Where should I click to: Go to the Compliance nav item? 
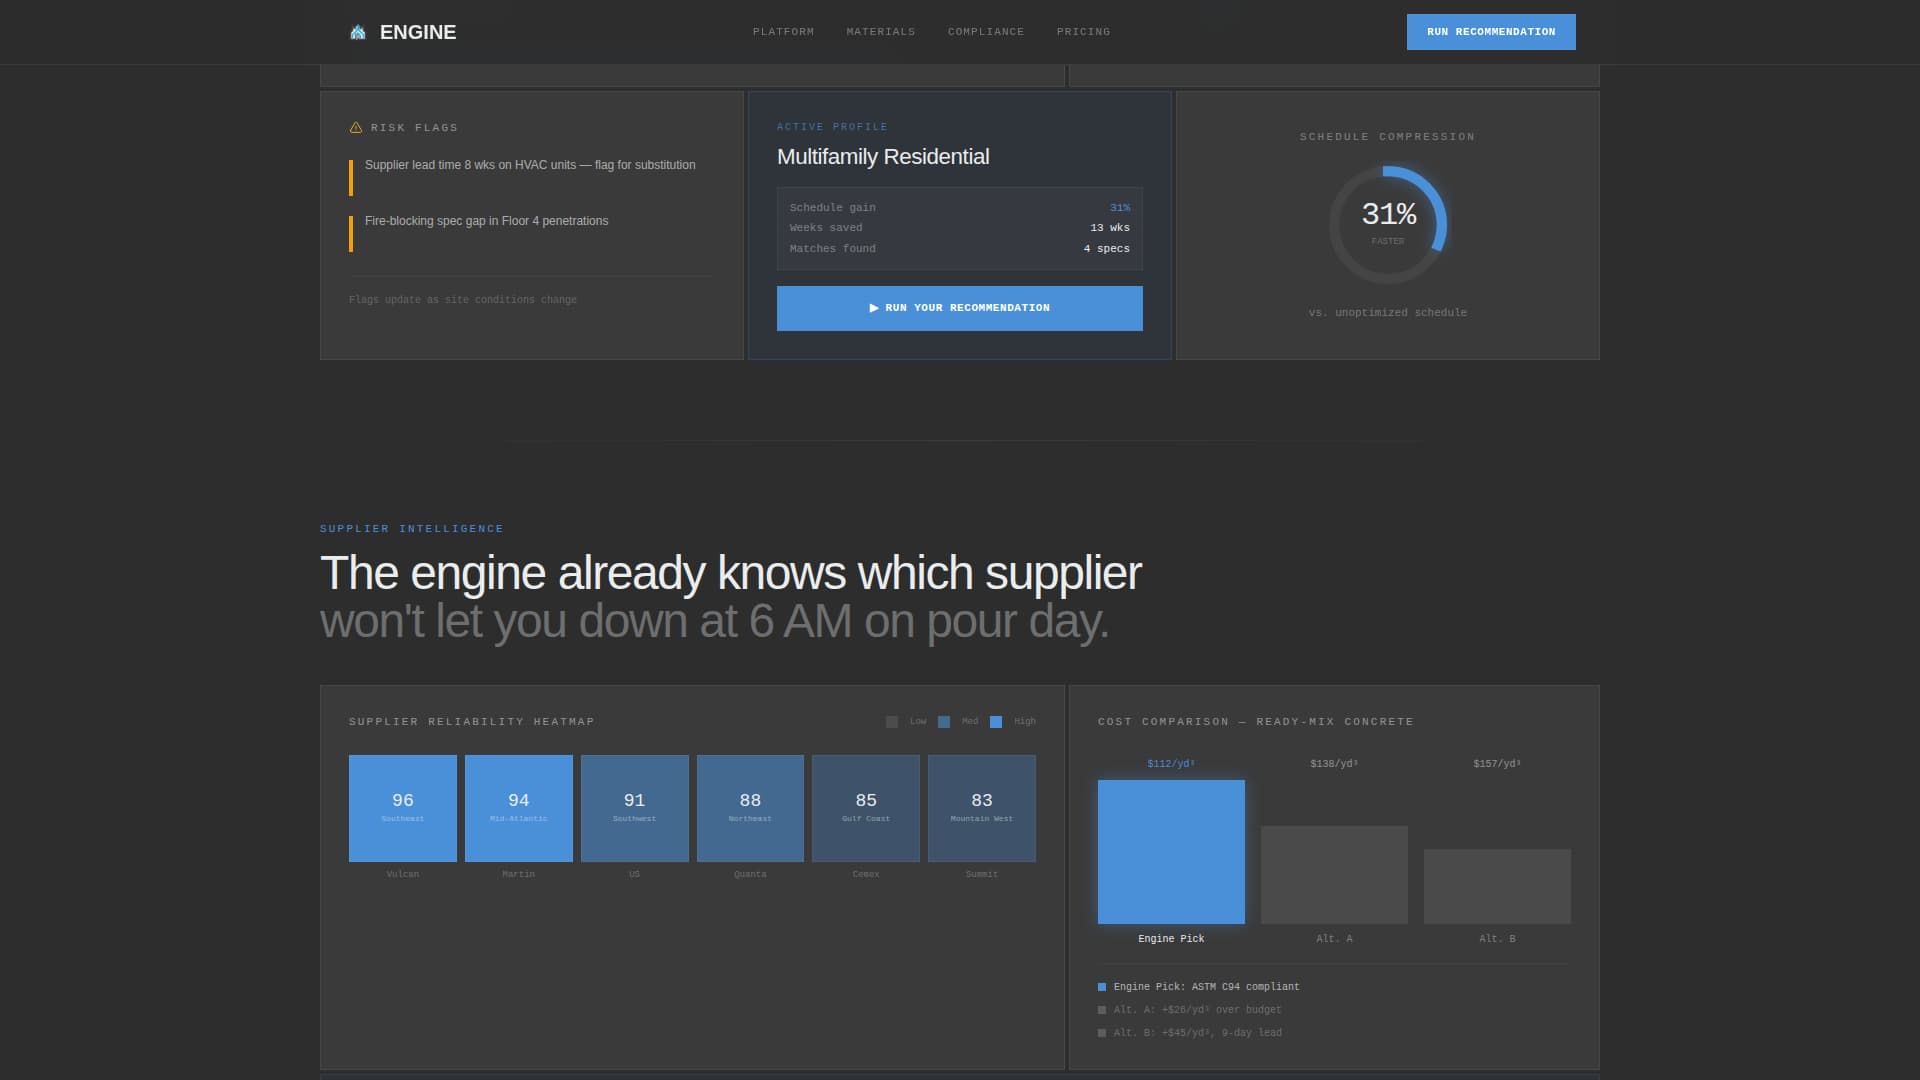pyautogui.click(x=986, y=32)
